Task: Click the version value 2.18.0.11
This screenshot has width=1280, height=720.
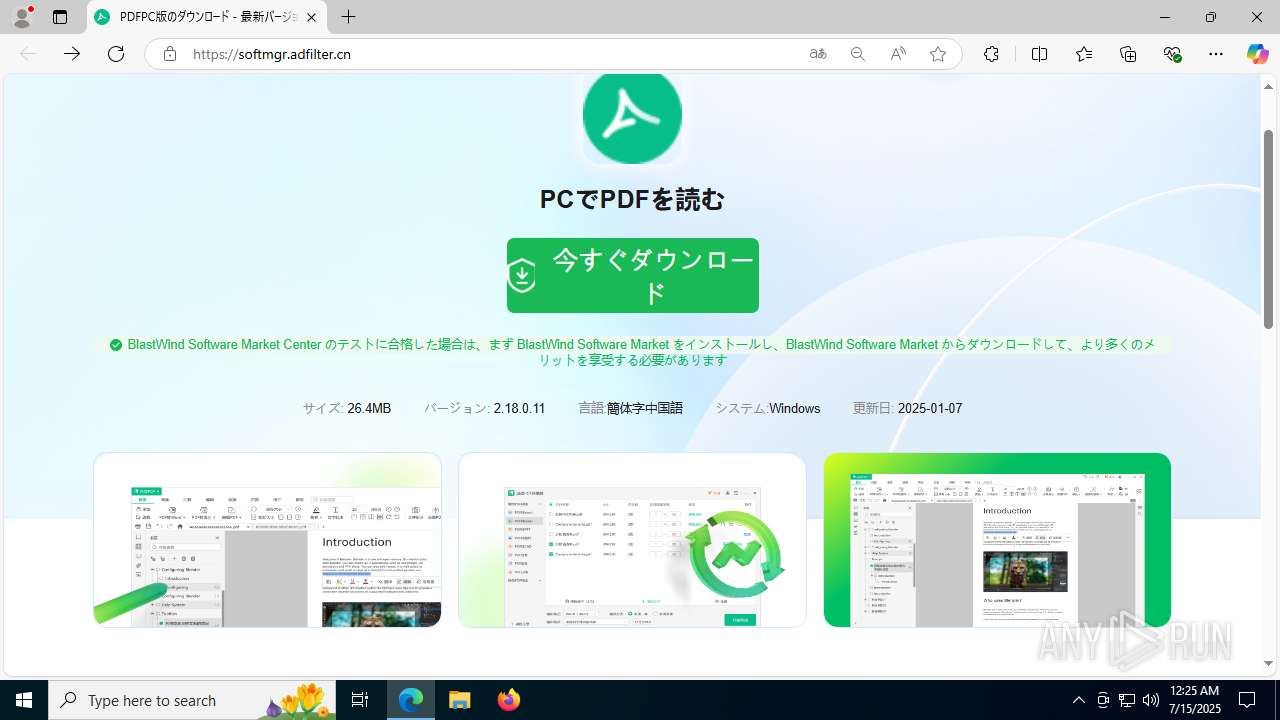Action: point(519,408)
